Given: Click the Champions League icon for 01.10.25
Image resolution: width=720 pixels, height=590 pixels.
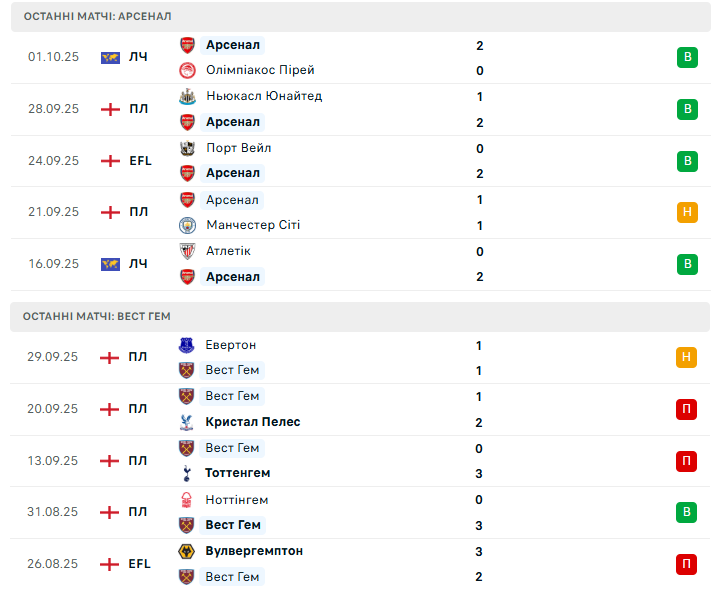Looking at the screenshot, I should coord(110,57).
